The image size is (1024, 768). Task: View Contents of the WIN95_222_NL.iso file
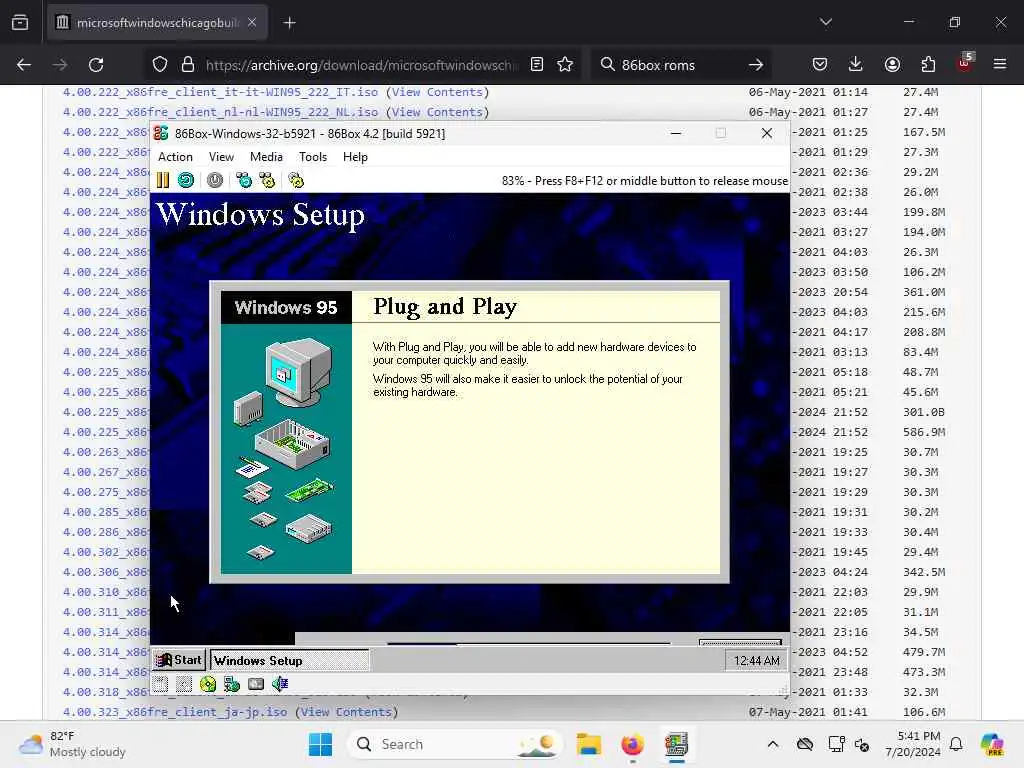(438, 112)
